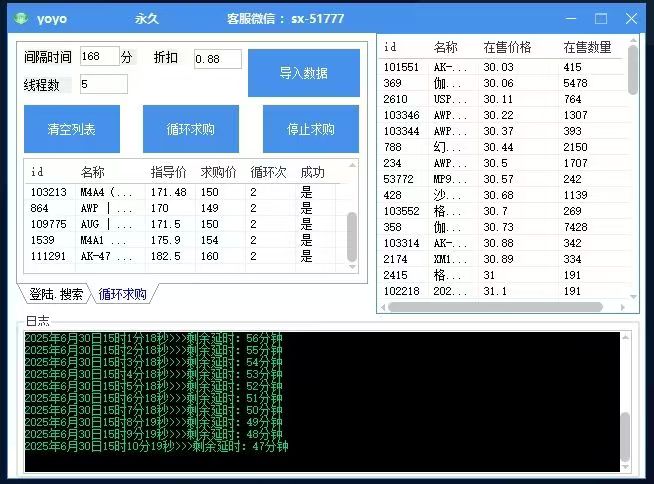Sort by 在售价格 column header
Screen dimensions: 654x484
pyautogui.click(x=507, y=47)
